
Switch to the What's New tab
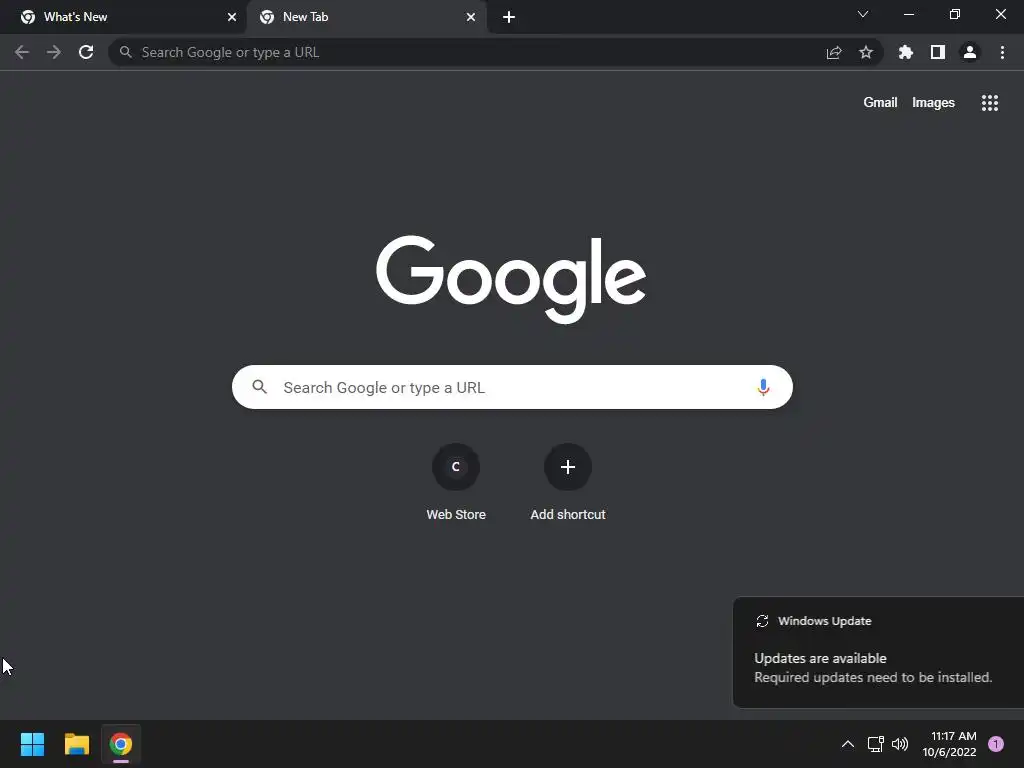tap(124, 17)
